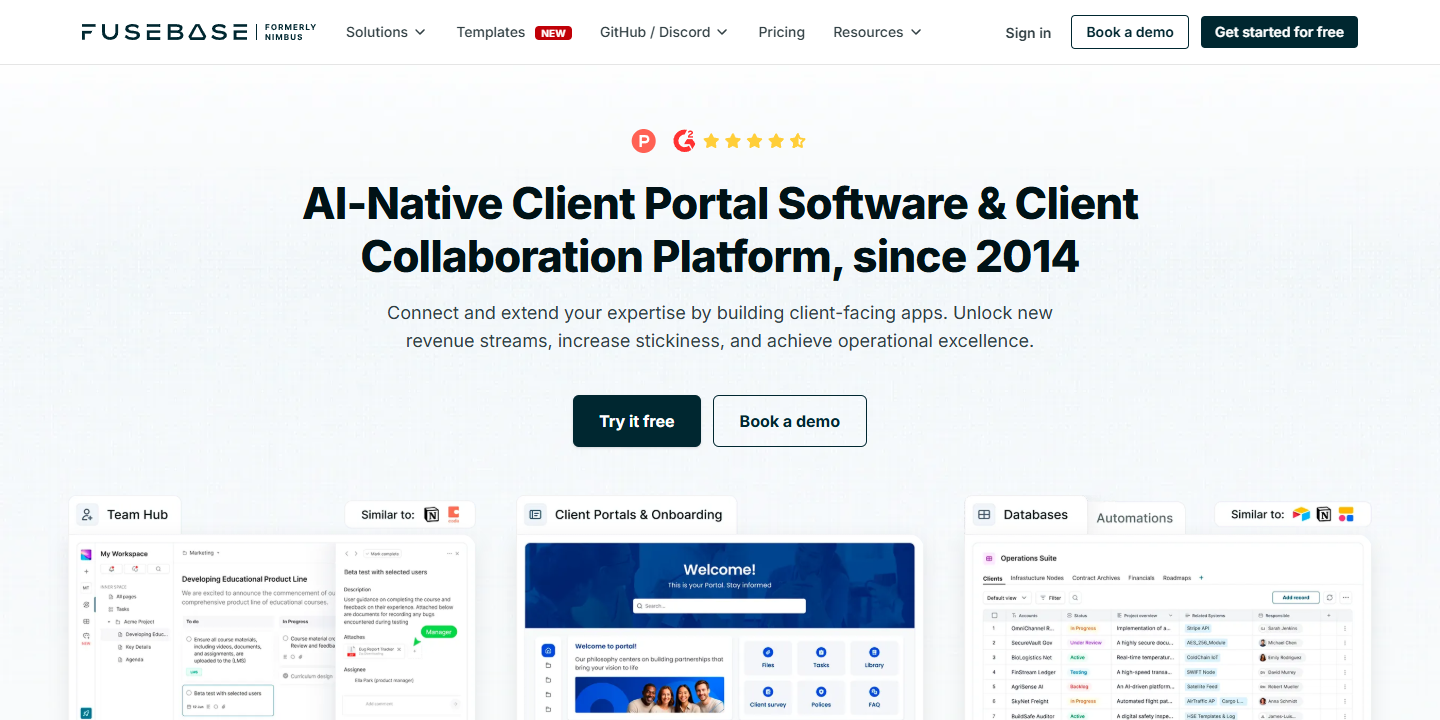
Task: Click the FuseBase logo
Action: (x=199, y=32)
